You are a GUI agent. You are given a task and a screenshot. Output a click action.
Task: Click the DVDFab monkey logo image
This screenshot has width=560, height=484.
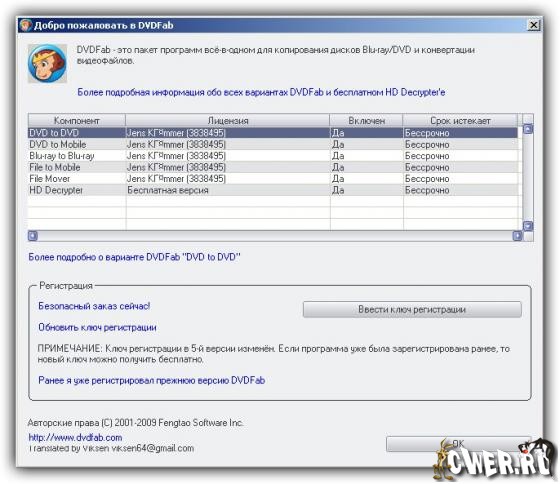[48, 64]
